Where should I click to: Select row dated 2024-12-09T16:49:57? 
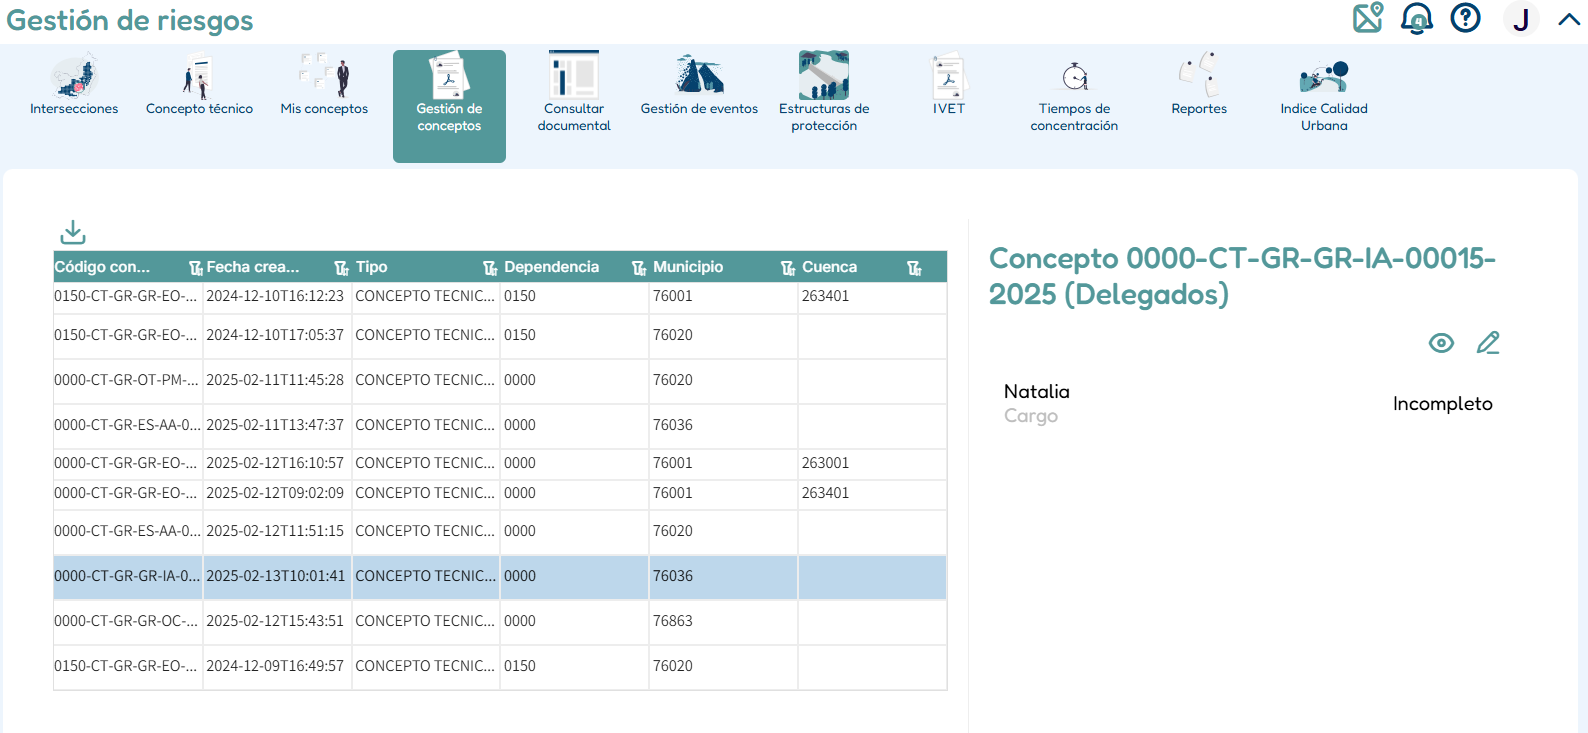pos(500,667)
